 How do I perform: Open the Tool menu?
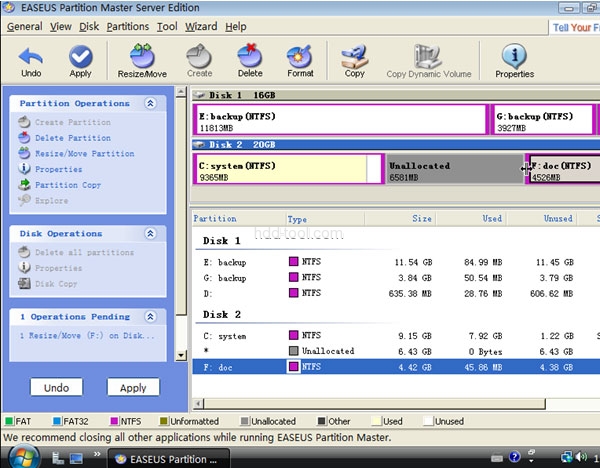tap(167, 27)
